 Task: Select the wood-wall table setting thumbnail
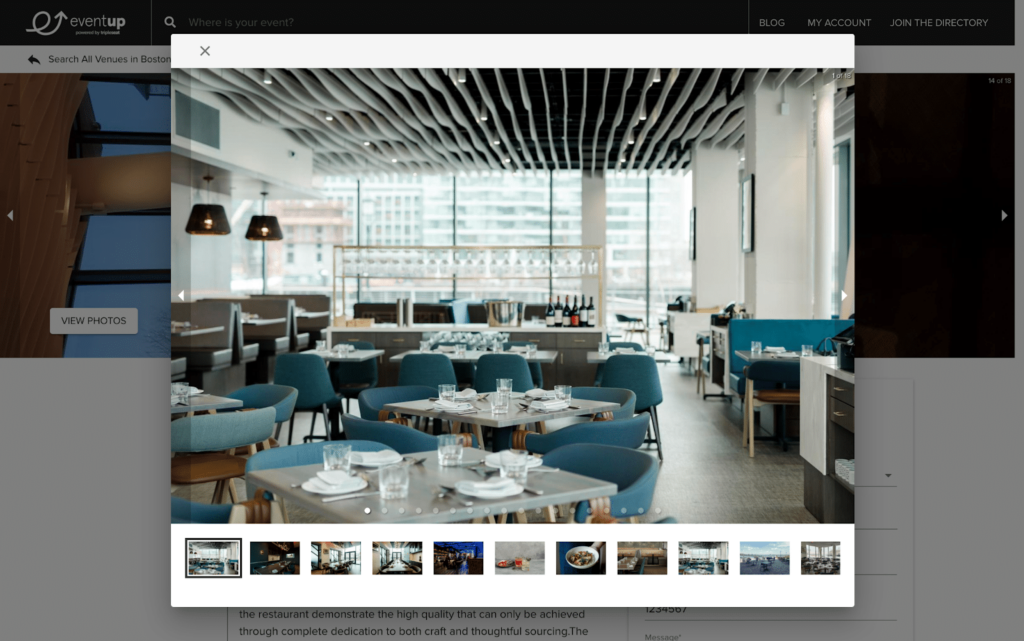tap(642, 558)
